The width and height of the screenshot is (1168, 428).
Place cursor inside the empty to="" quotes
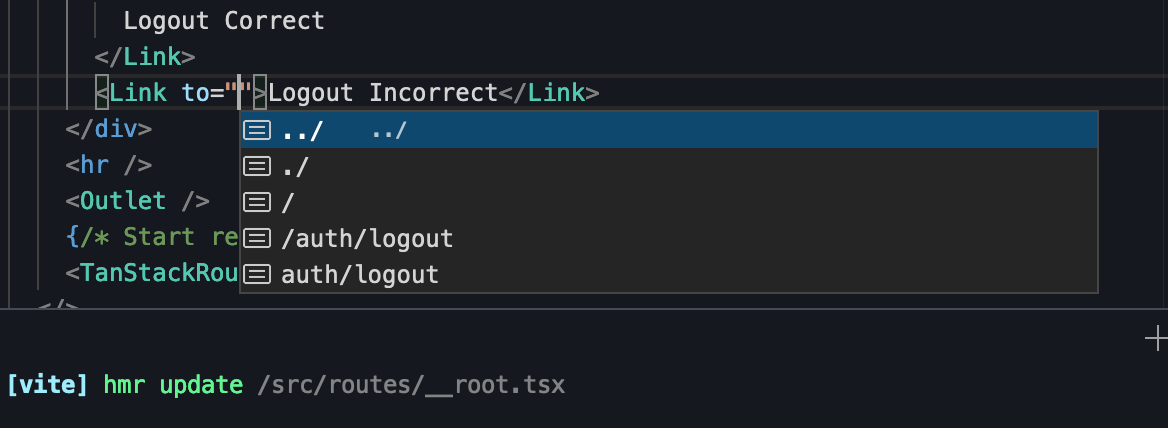coord(239,92)
